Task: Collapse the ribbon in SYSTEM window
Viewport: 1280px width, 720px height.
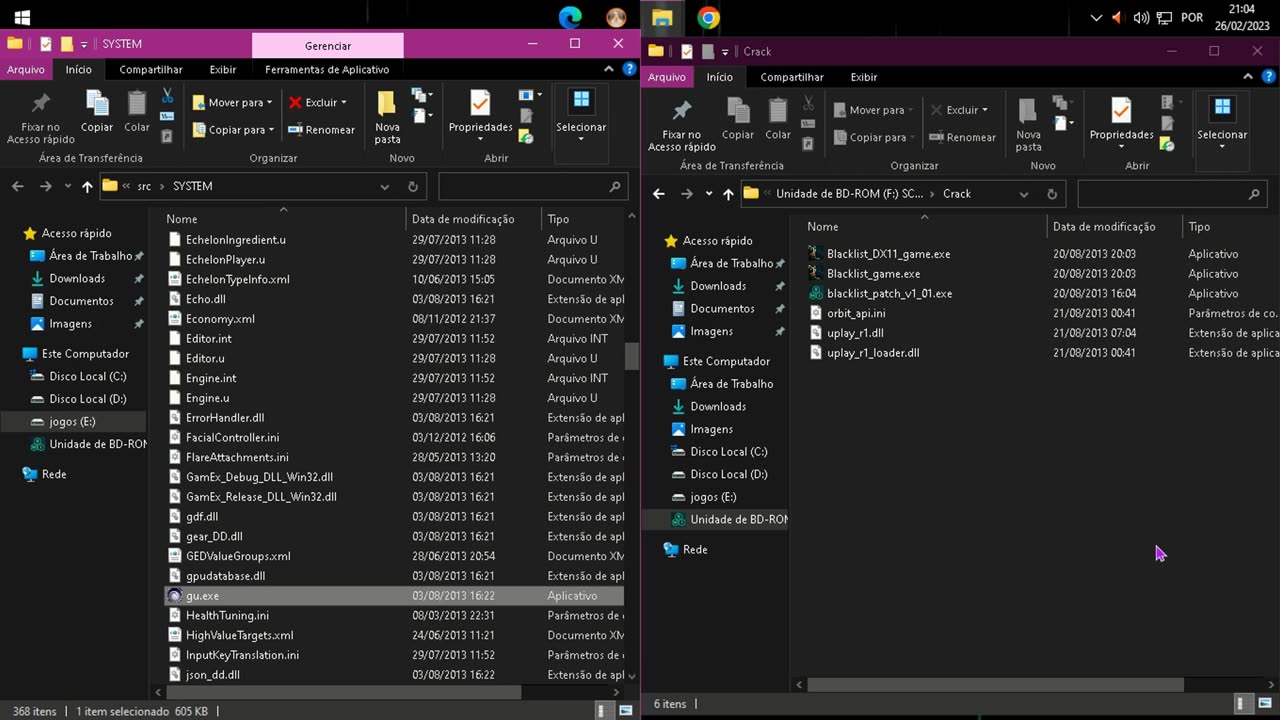Action: pos(609,69)
